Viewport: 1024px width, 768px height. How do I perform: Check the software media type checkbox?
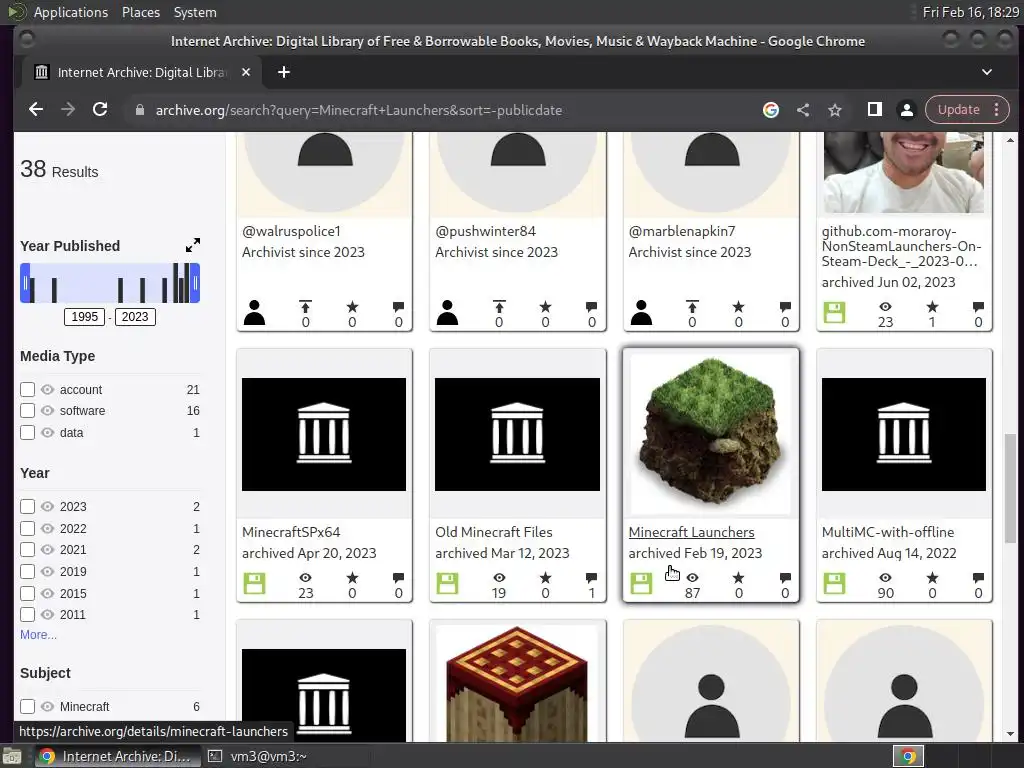pyautogui.click(x=27, y=411)
